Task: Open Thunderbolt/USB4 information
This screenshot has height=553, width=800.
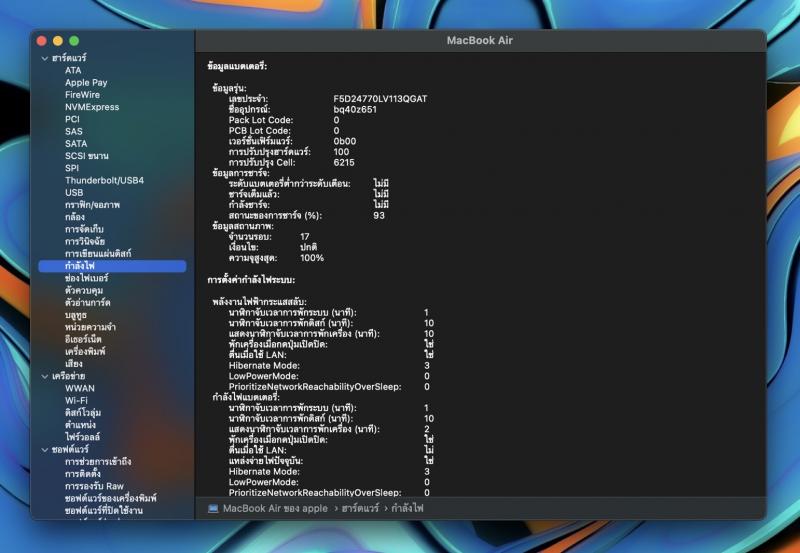Action: click(x=105, y=181)
